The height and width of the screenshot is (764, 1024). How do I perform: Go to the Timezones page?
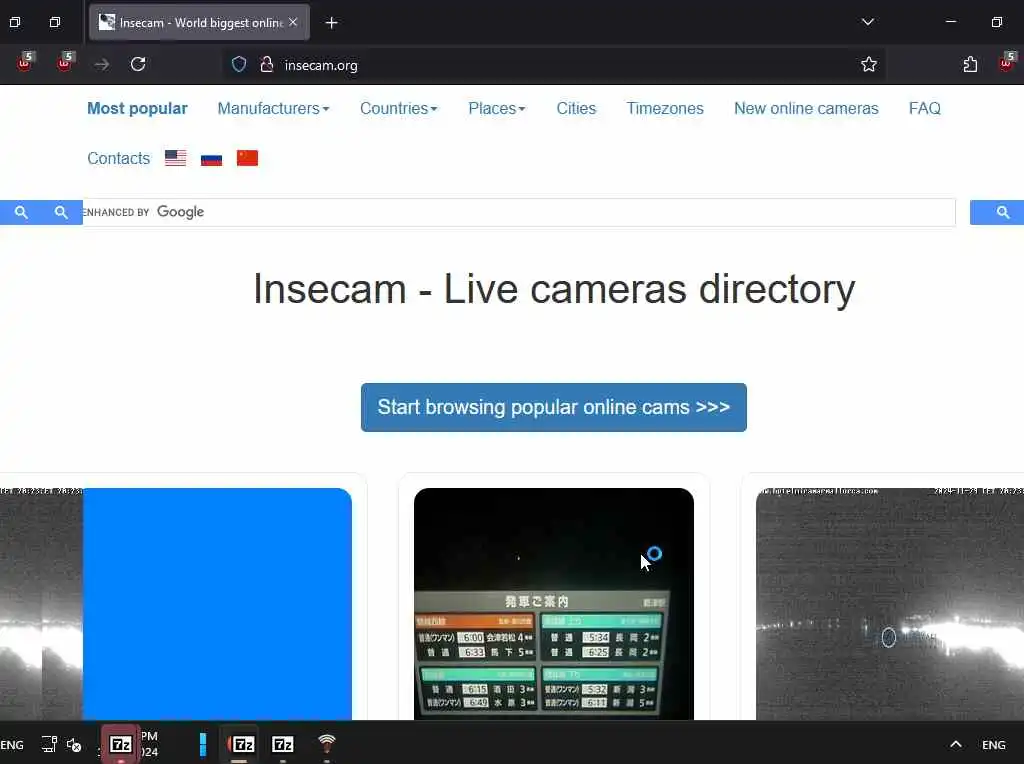[x=665, y=108]
